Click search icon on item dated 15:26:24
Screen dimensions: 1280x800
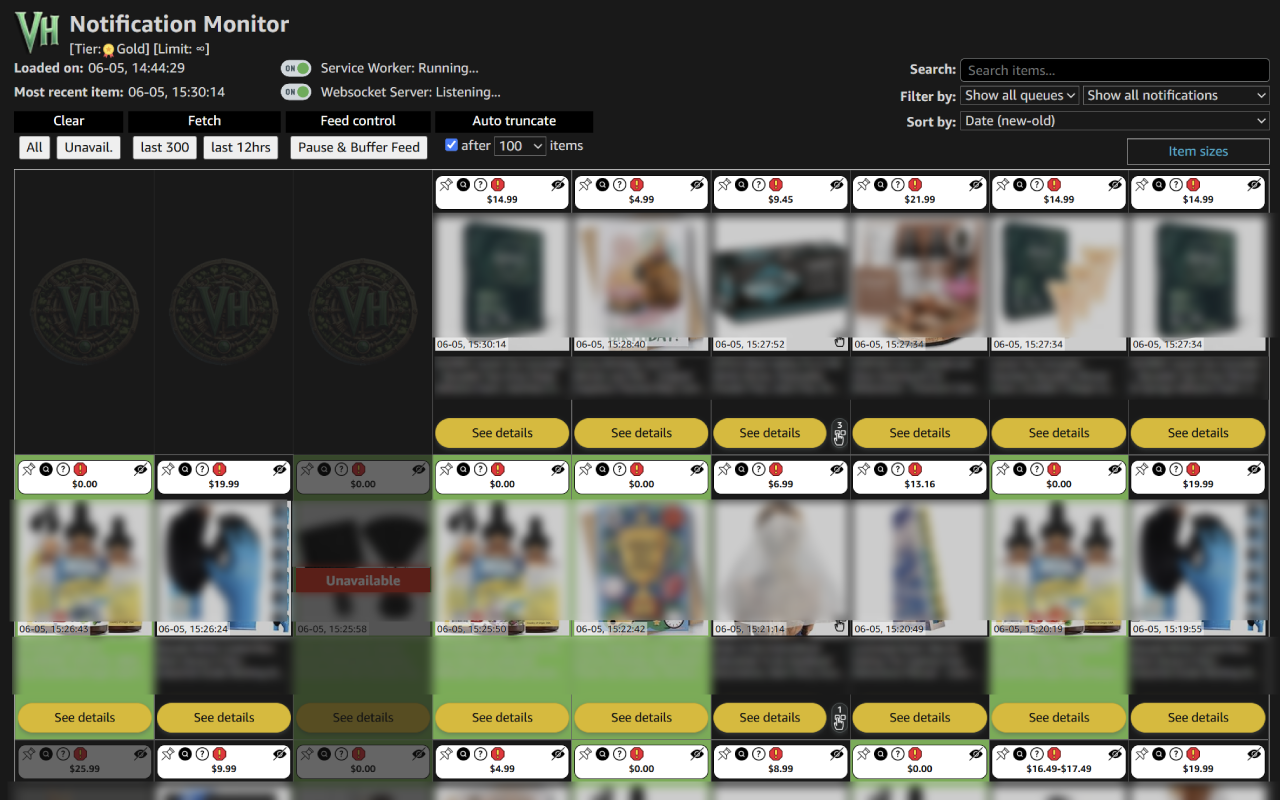185,469
